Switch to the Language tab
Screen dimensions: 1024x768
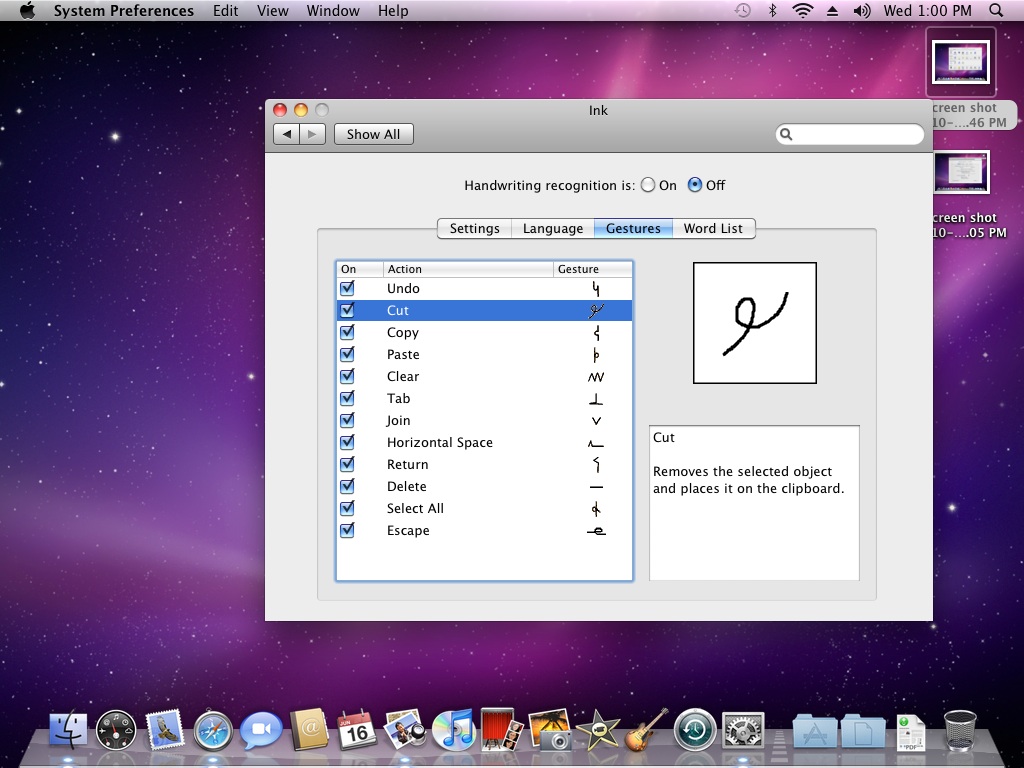point(552,229)
